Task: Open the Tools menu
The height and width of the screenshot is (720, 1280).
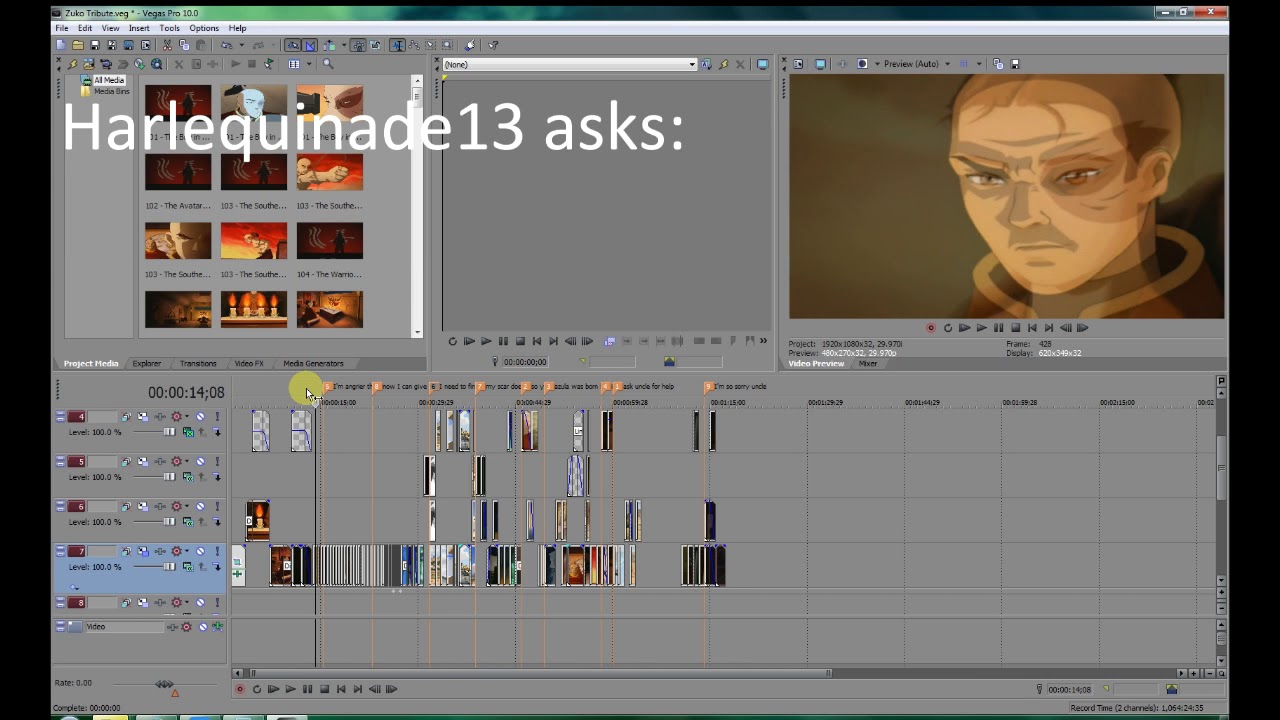Action: pyautogui.click(x=169, y=28)
